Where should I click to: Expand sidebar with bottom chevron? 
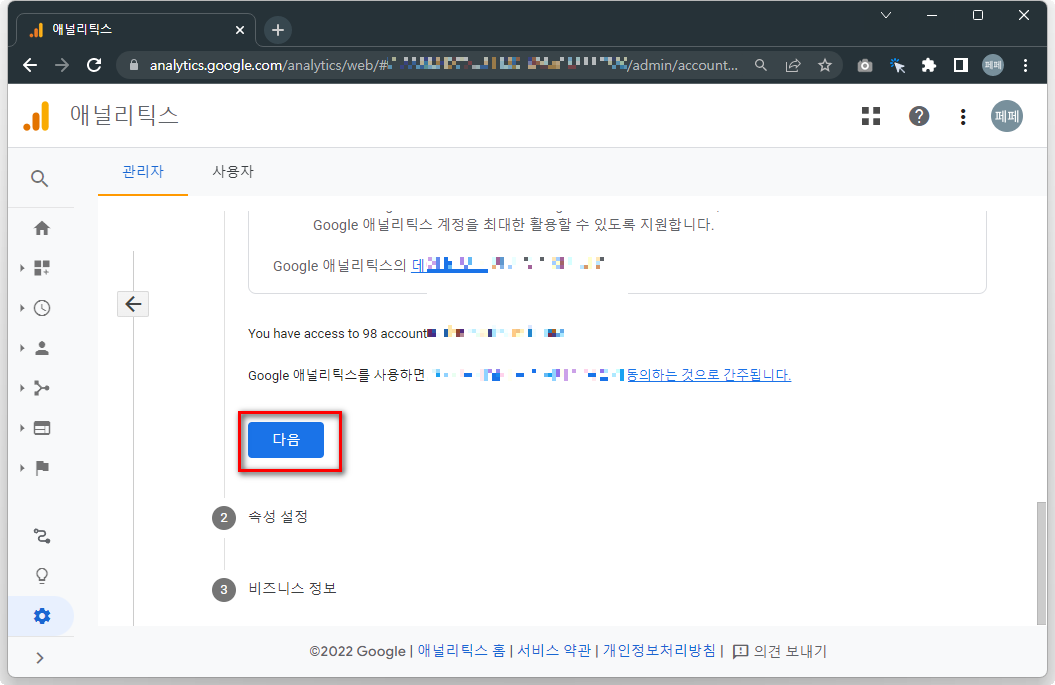40,657
